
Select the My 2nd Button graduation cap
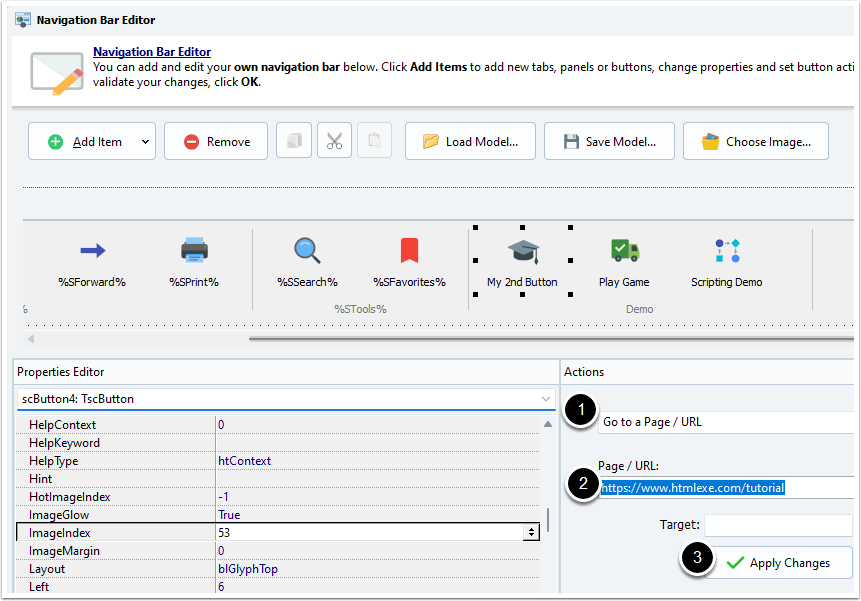[522, 251]
